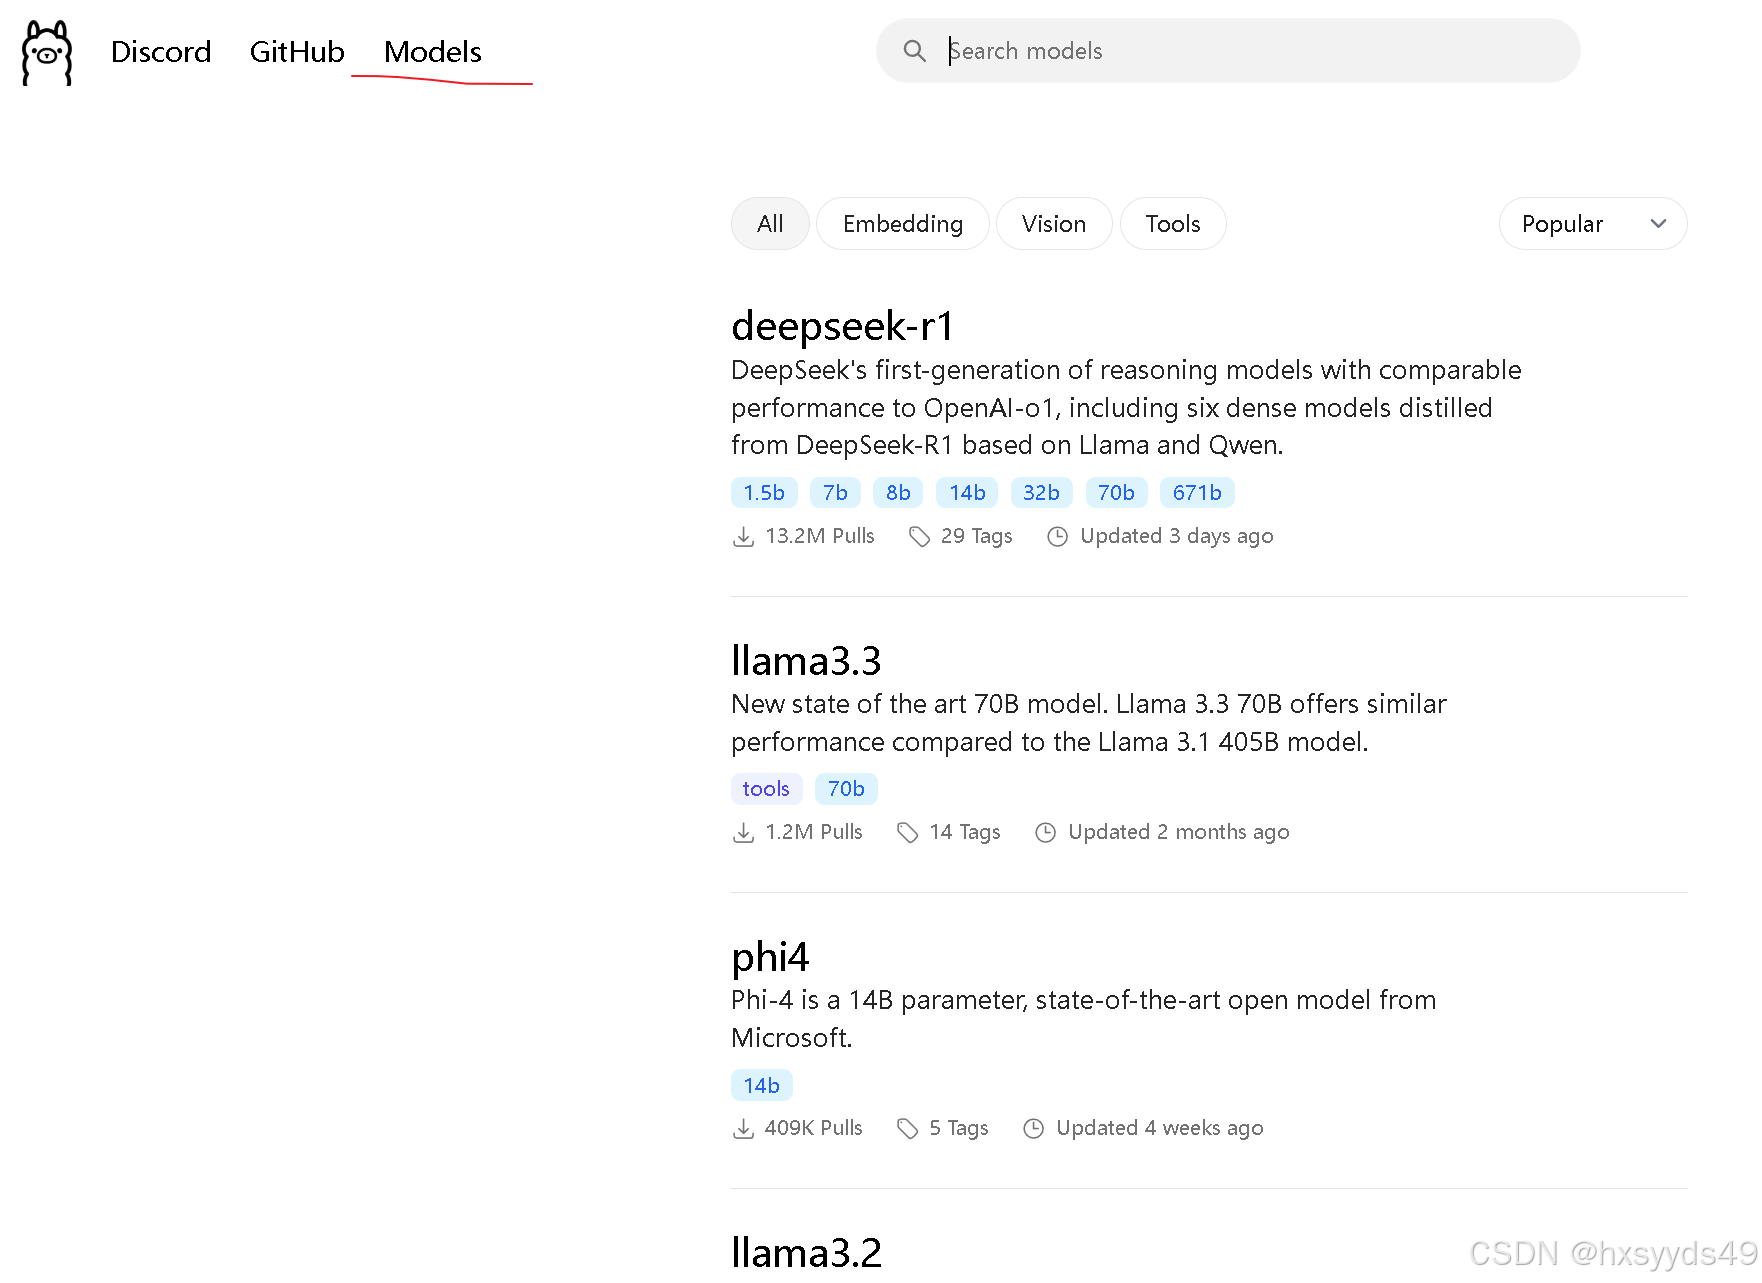Screen dimensions: 1762x1283
Task: Click the deepseek-r1 description paragraph
Action: [x=1126, y=408]
